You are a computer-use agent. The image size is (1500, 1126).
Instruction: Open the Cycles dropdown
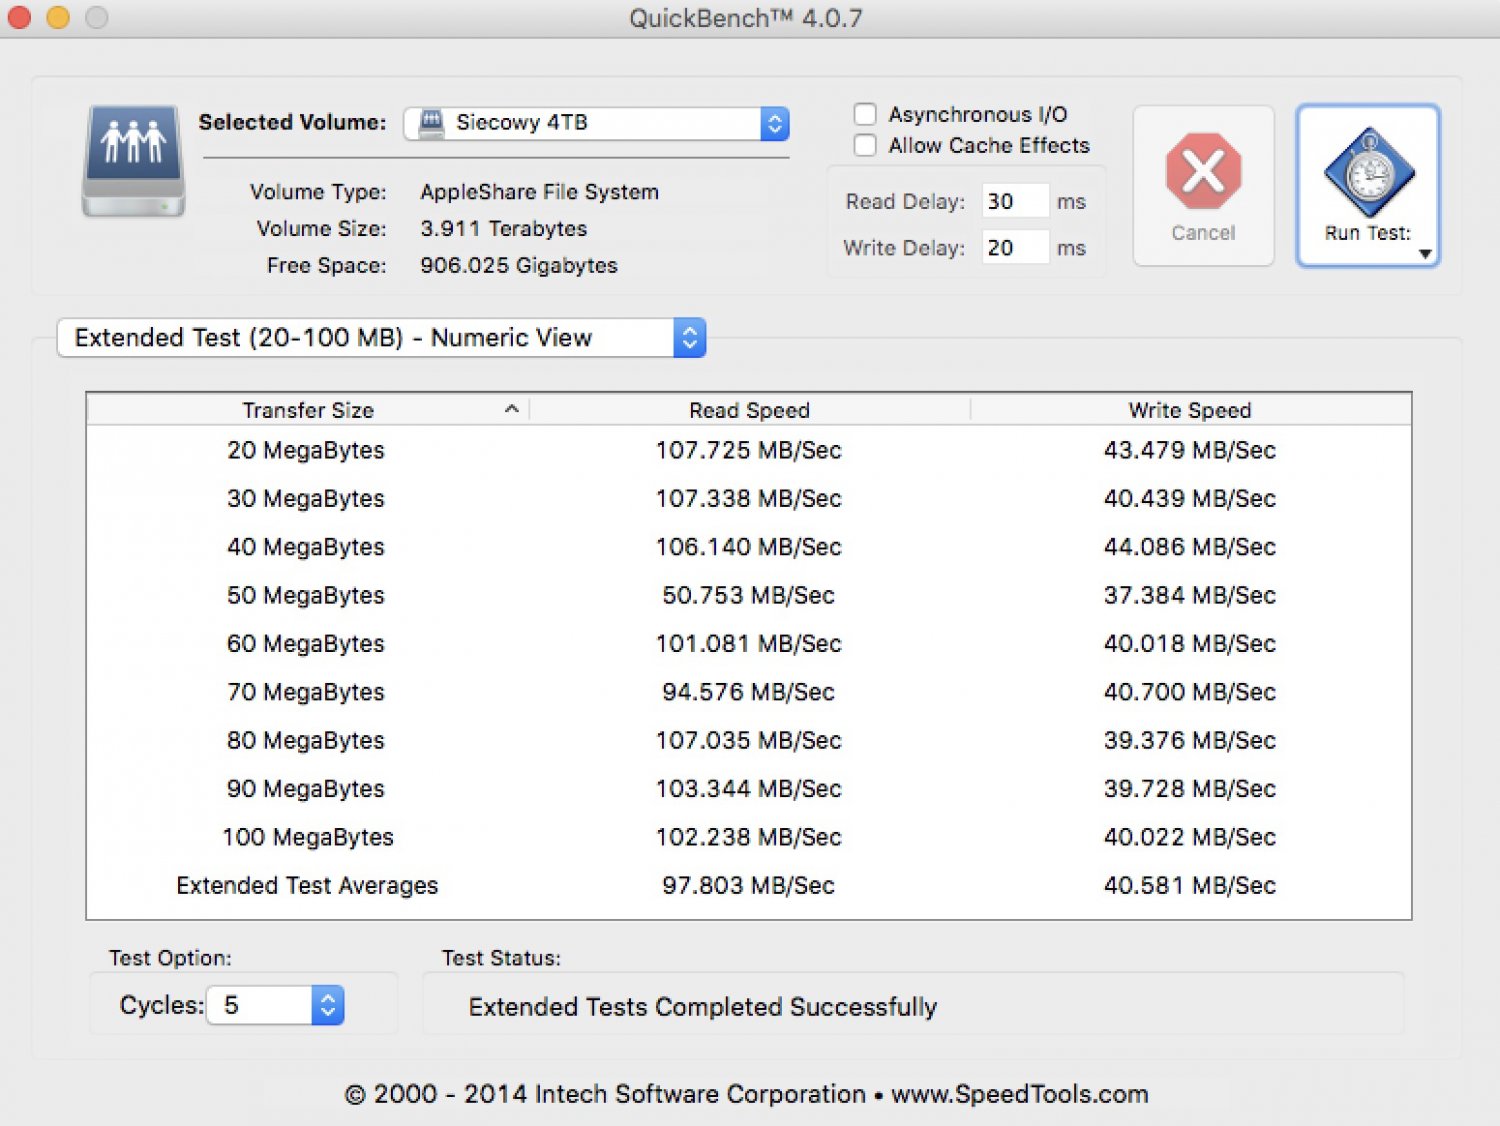276,1005
